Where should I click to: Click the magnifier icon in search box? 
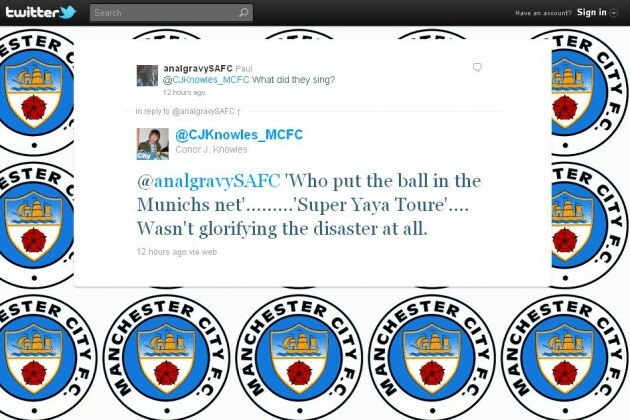tap(243, 12)
